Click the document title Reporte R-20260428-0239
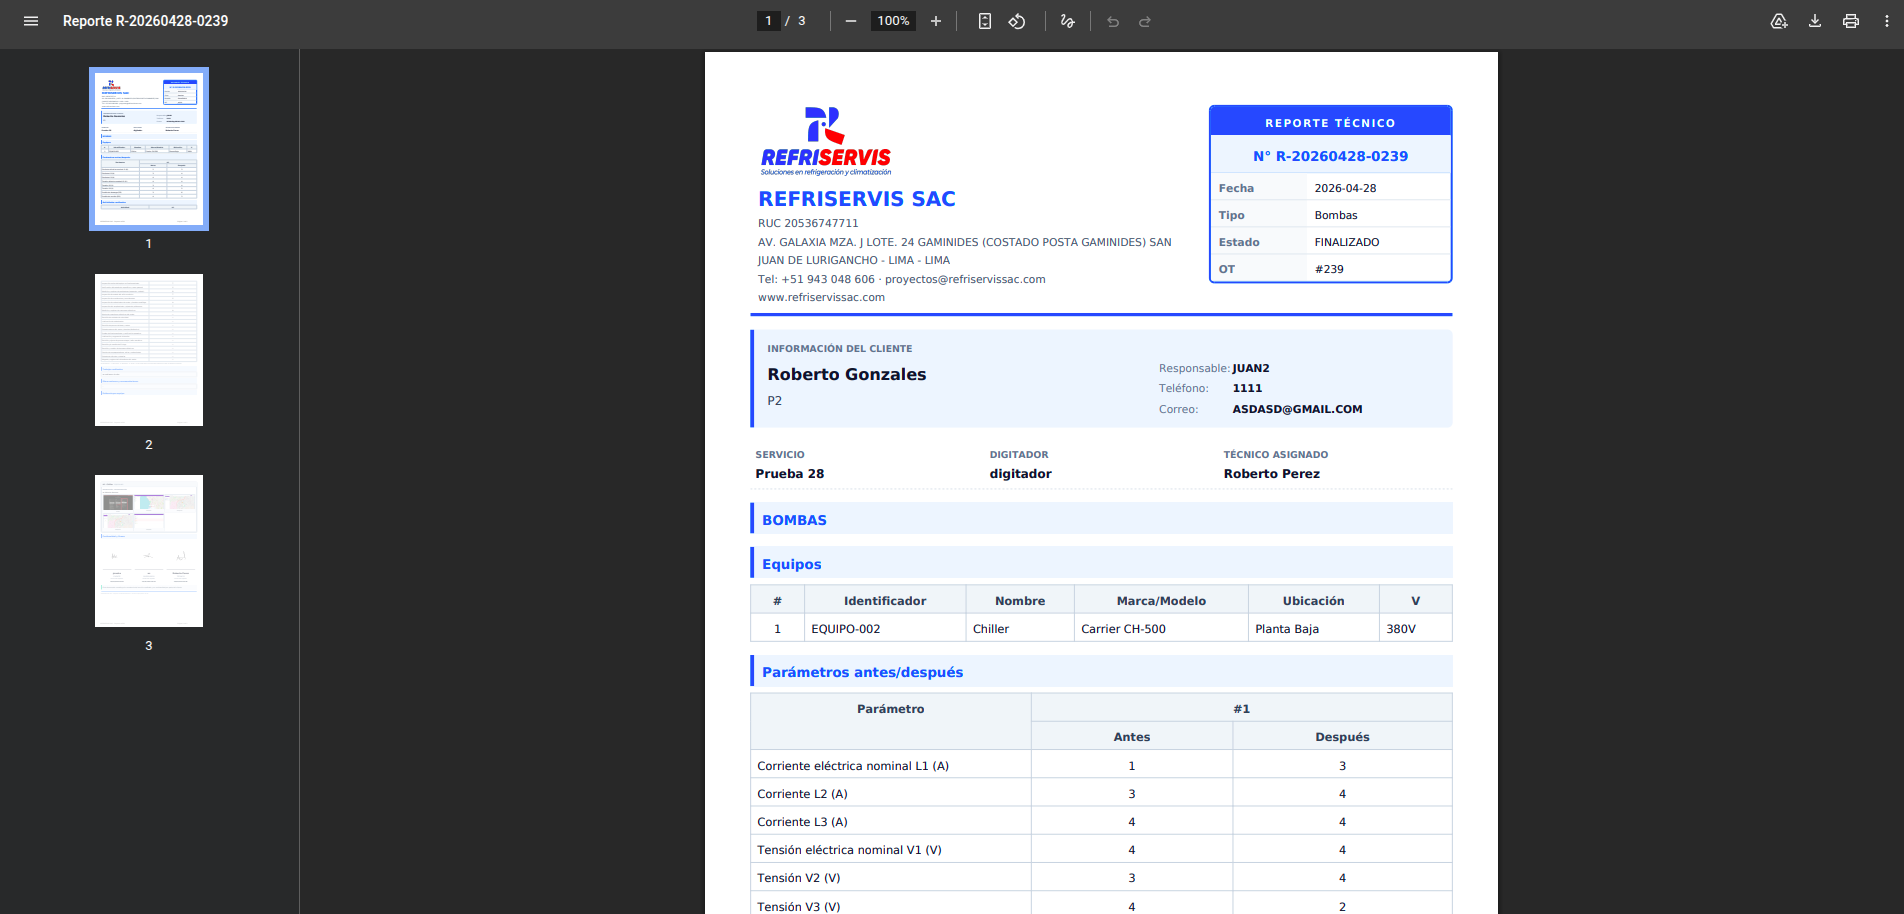Image resolution: width=1904 pixels, height=914 pixels. coord(145,21)
